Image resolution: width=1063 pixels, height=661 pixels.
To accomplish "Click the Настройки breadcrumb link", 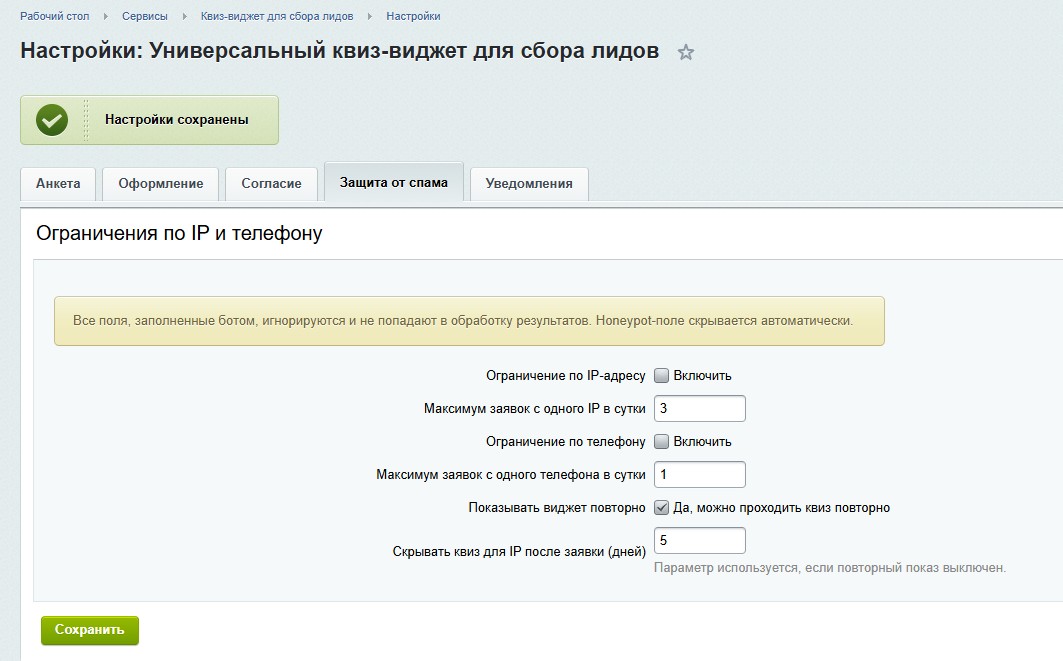I will [413, 16].
